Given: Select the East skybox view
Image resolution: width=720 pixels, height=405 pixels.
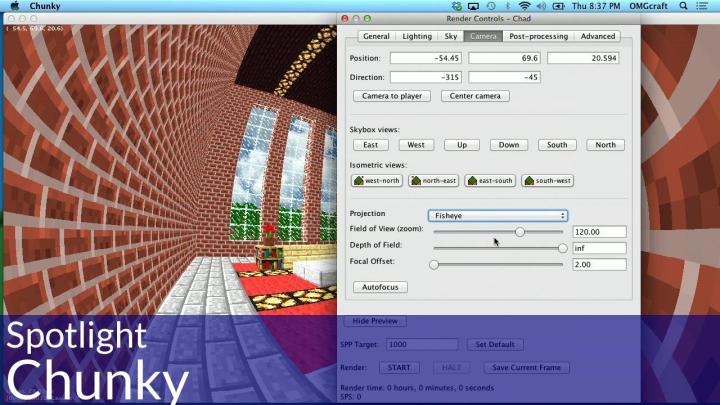Looking at the screenshot, I should [371, 145].
